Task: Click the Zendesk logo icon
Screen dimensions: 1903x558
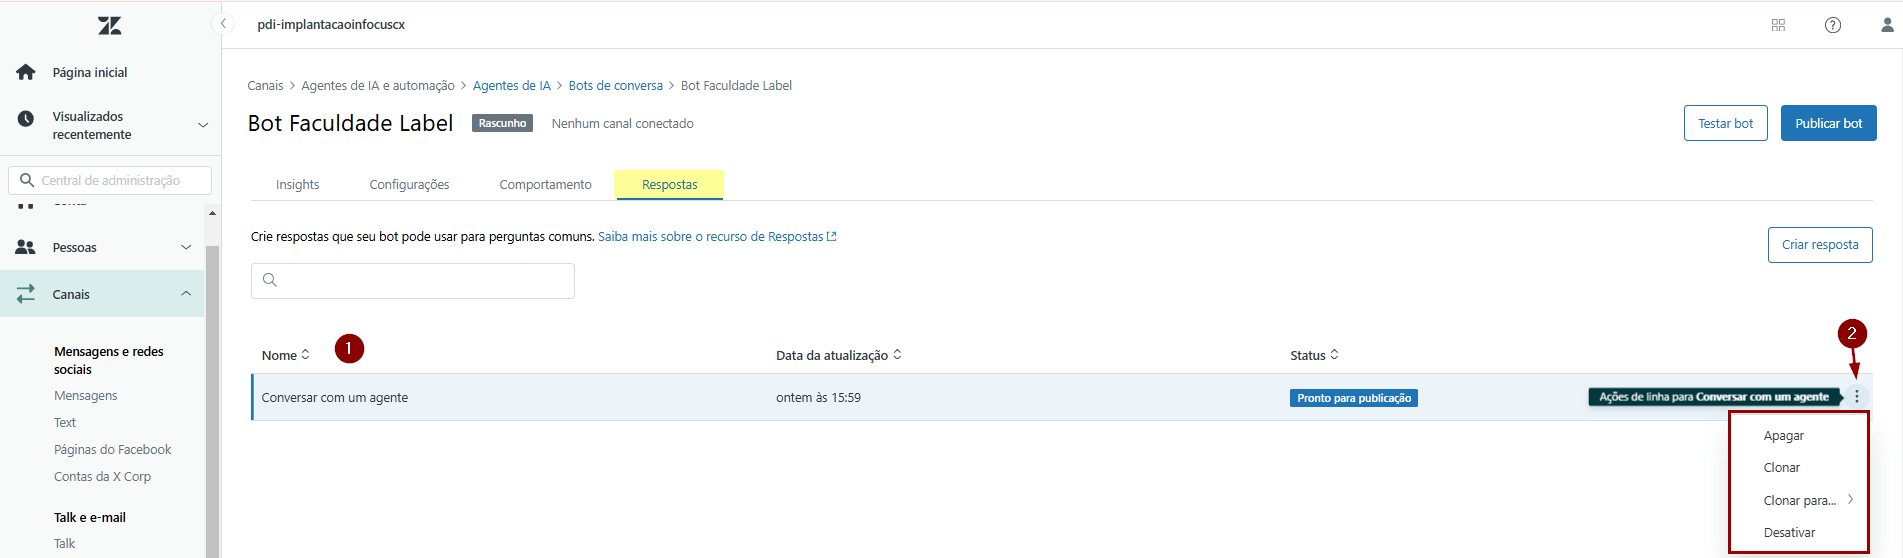Action: pyautogui.click(x=110, y=26)
